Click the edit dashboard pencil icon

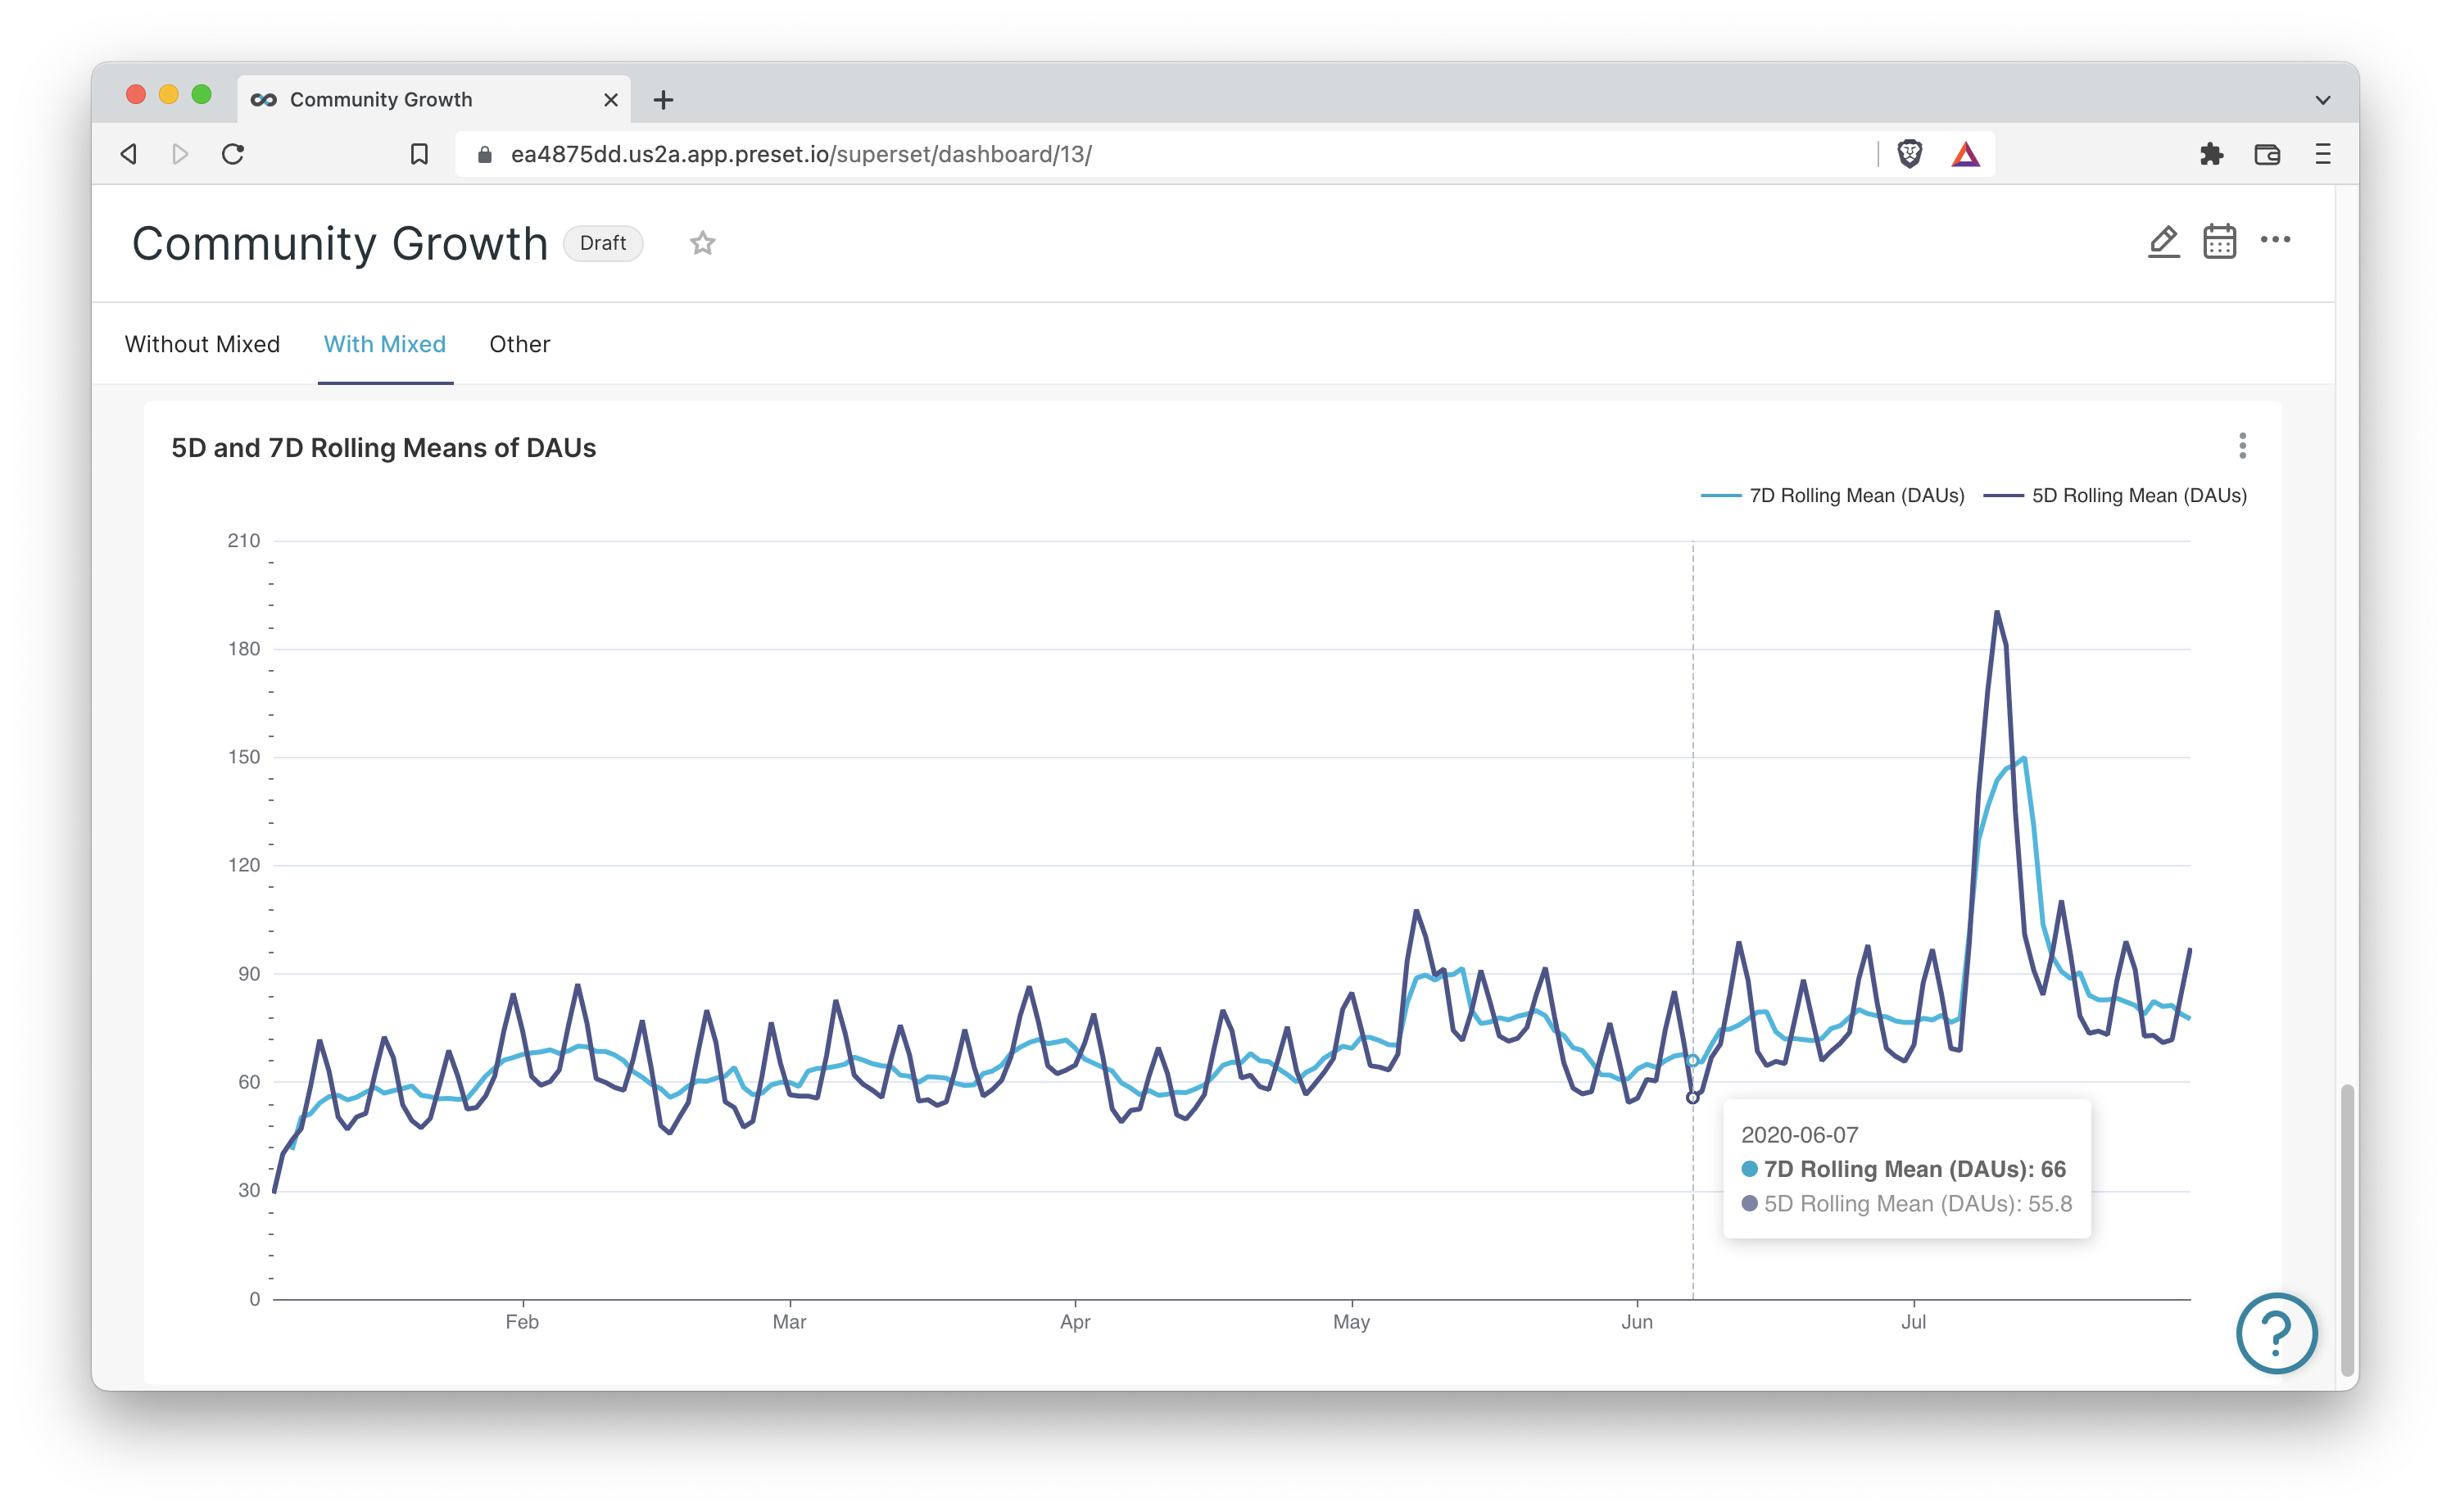tap(2163, 241)
